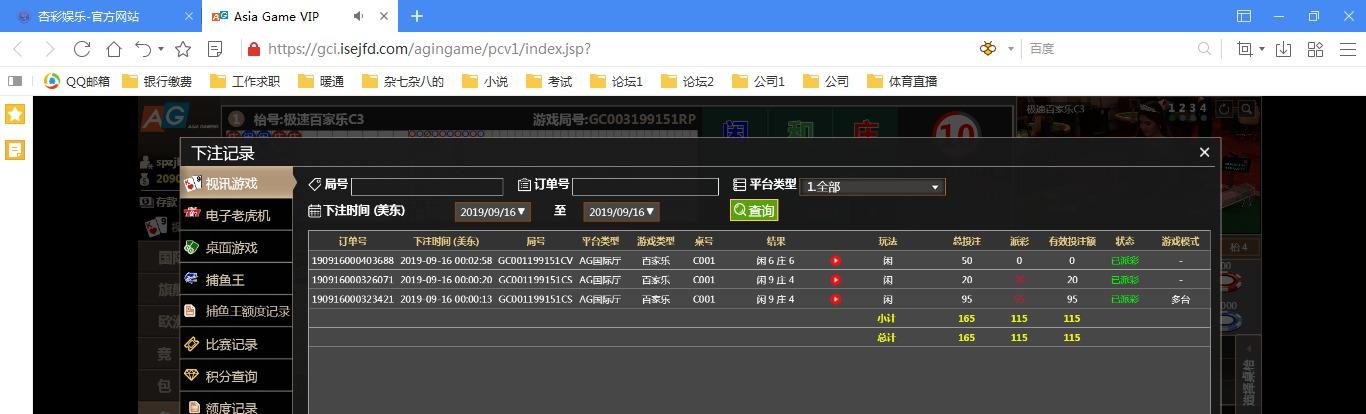The width and height of the screenshot is (1366, 414).
Task: Open reader mode page icon
Action: (x=214, y=49)
